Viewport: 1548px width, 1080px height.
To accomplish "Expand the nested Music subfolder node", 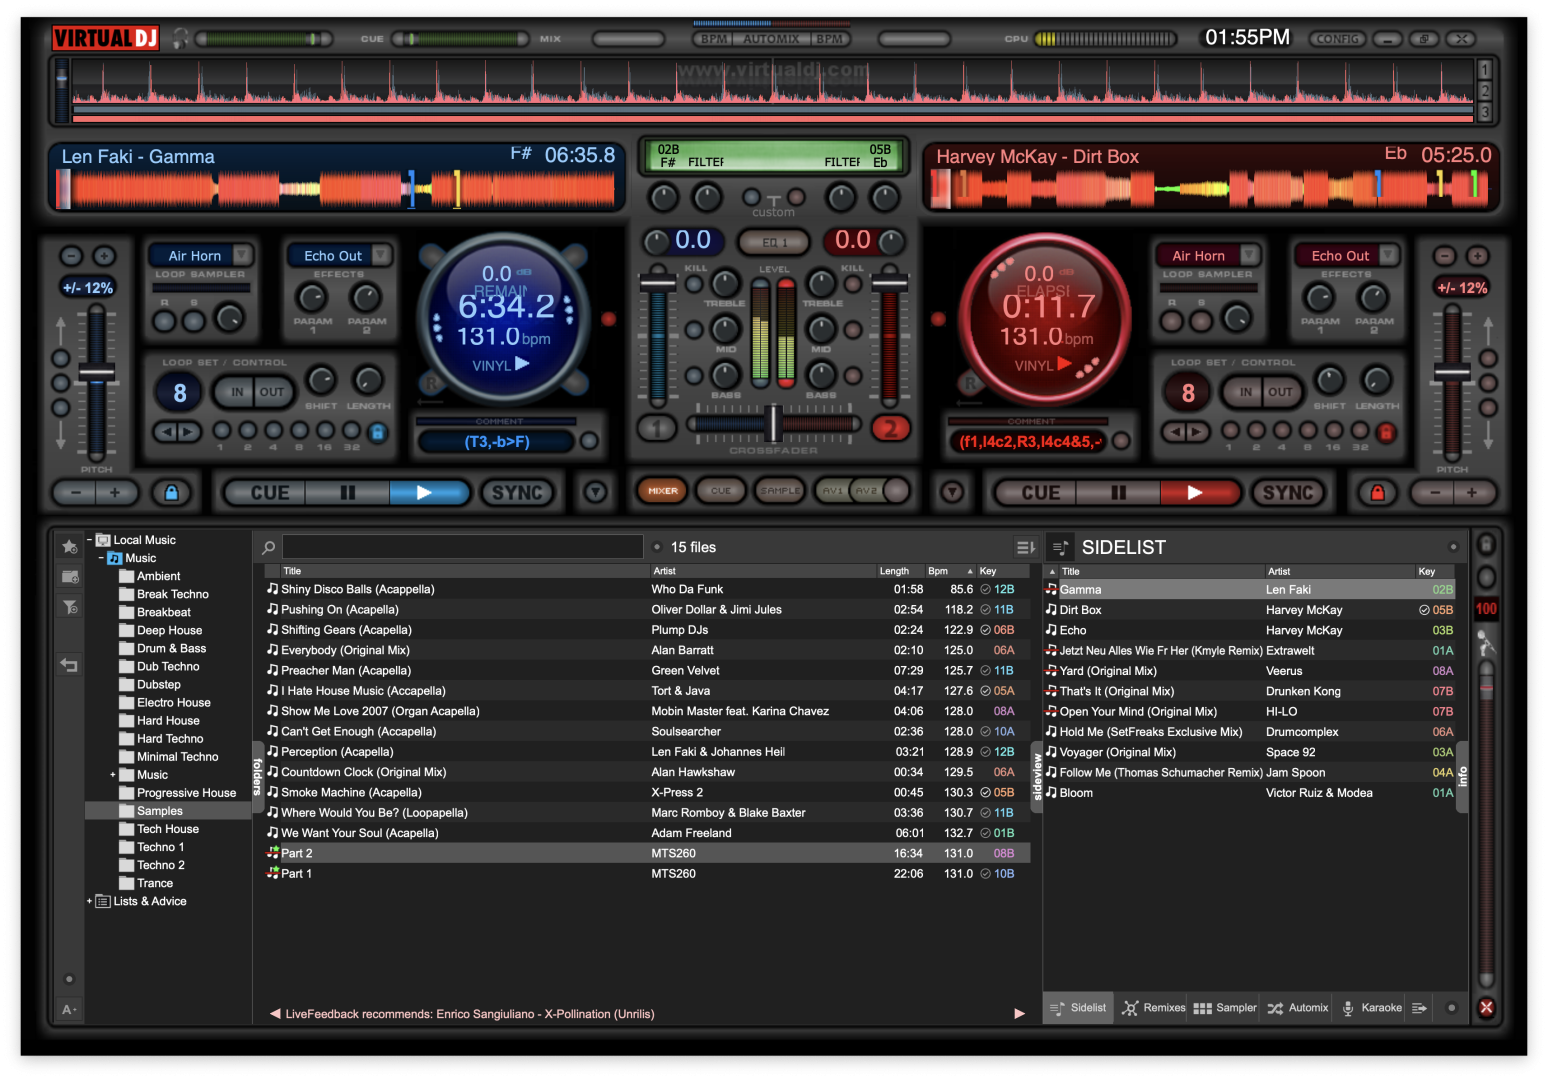I will [113, 775].
